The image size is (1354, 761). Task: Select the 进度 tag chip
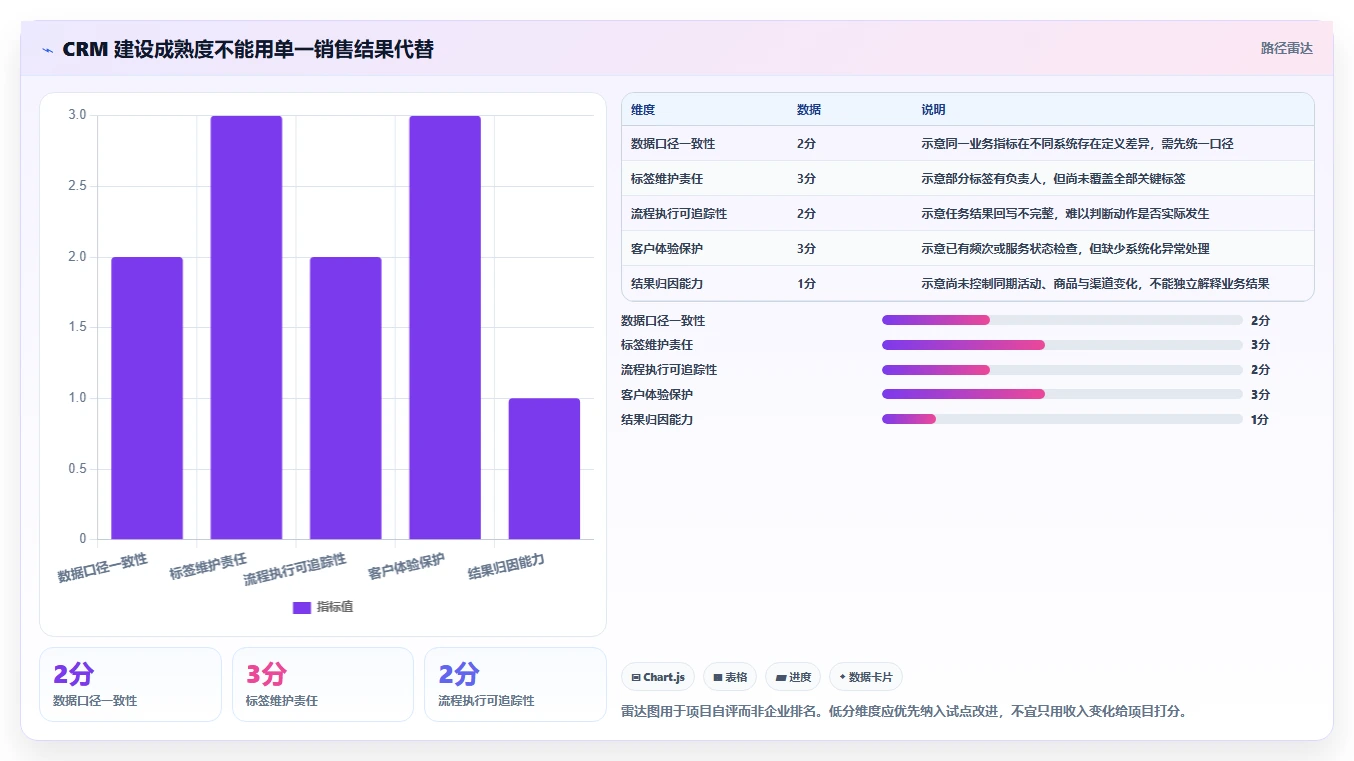(793, 677)
